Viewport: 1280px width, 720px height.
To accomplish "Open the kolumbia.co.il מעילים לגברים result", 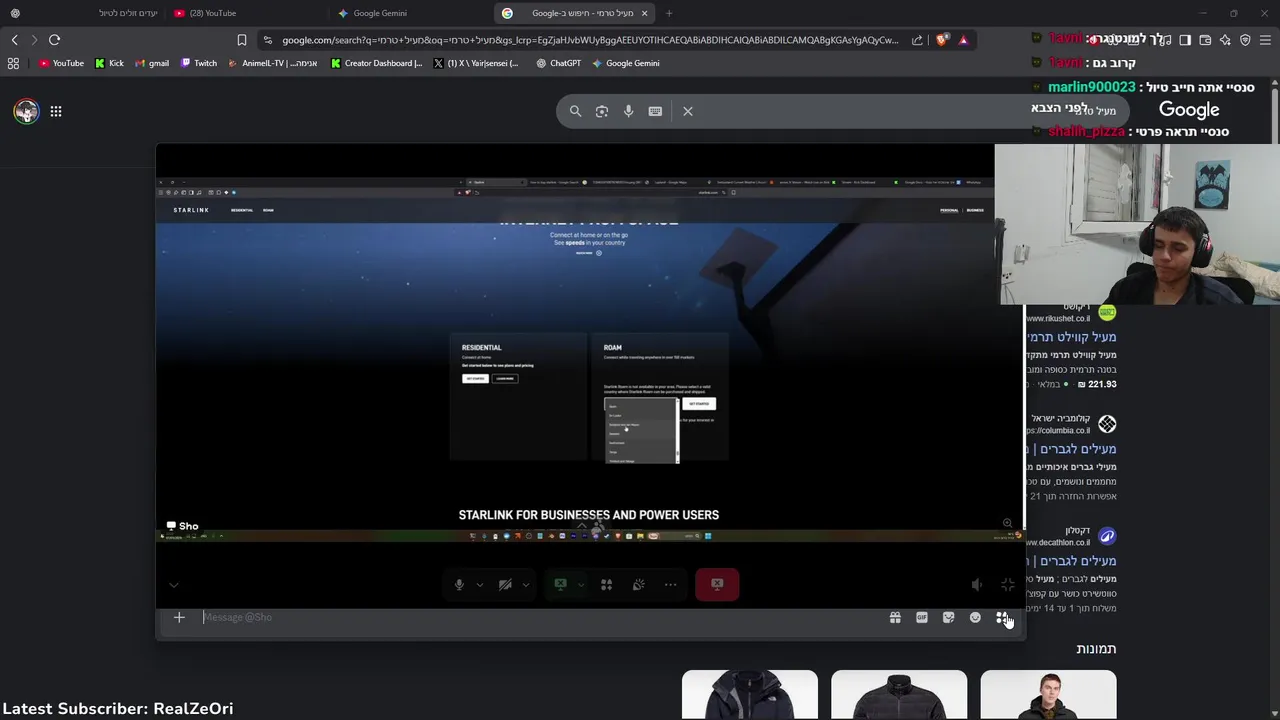I will point(1071,449).
